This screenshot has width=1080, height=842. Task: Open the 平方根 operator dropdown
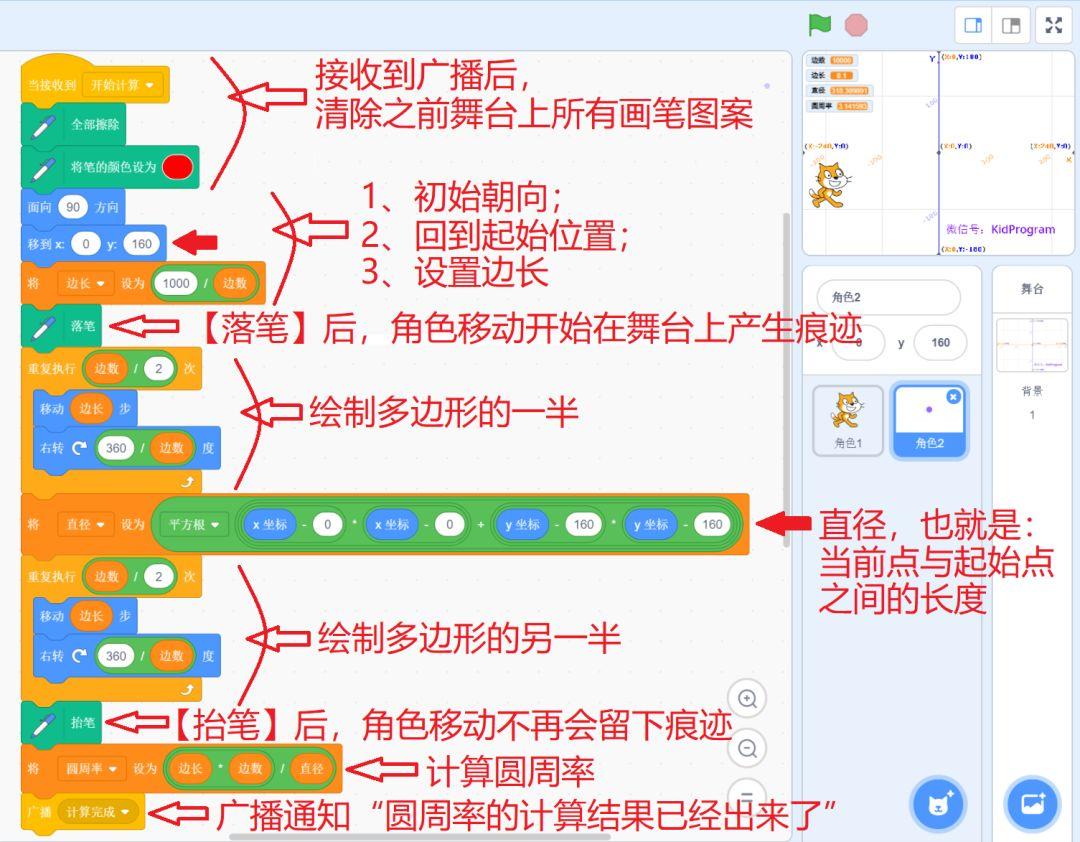pyautogui.click(x=194, y=524)
